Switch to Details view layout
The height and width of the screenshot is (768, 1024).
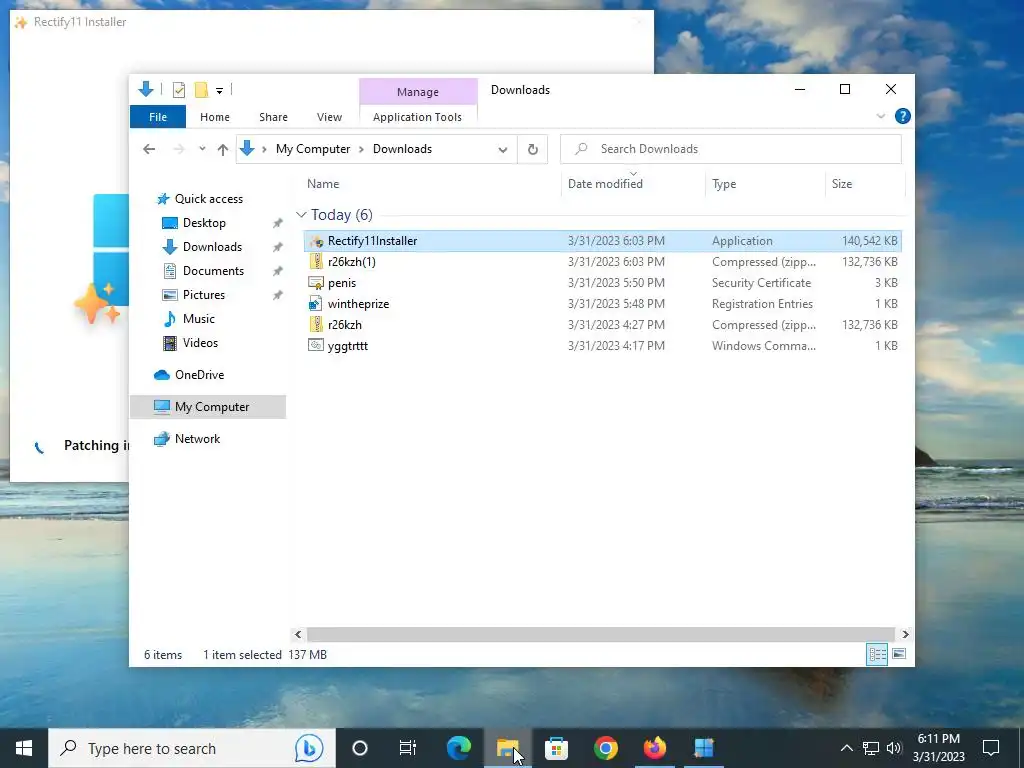click(x=877, y=654)
